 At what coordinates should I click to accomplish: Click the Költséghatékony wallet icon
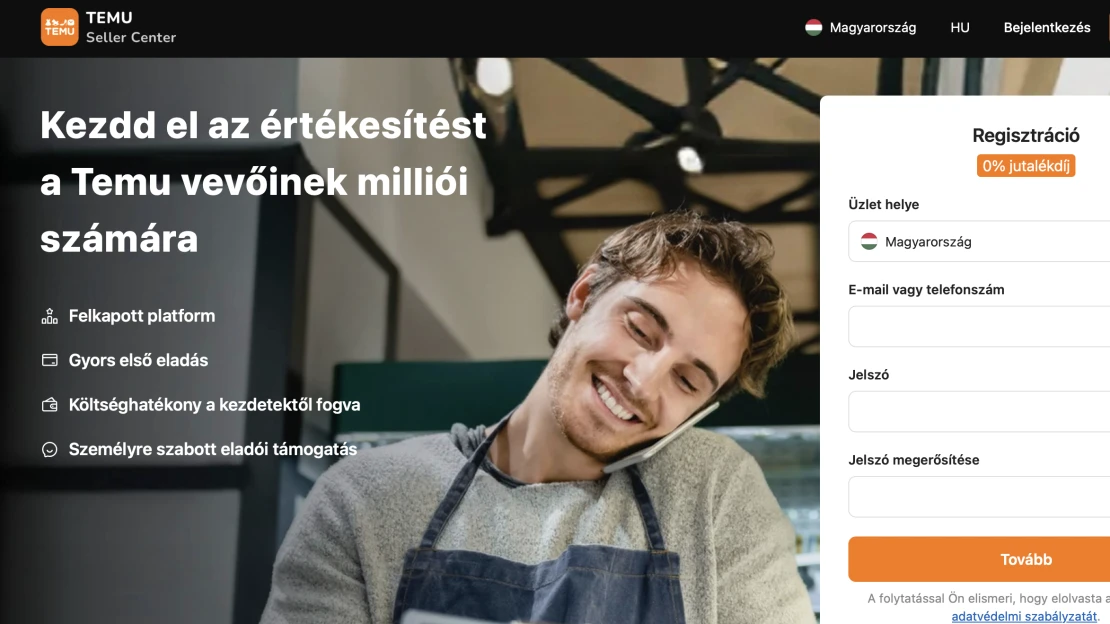click(x=50, y=404)
